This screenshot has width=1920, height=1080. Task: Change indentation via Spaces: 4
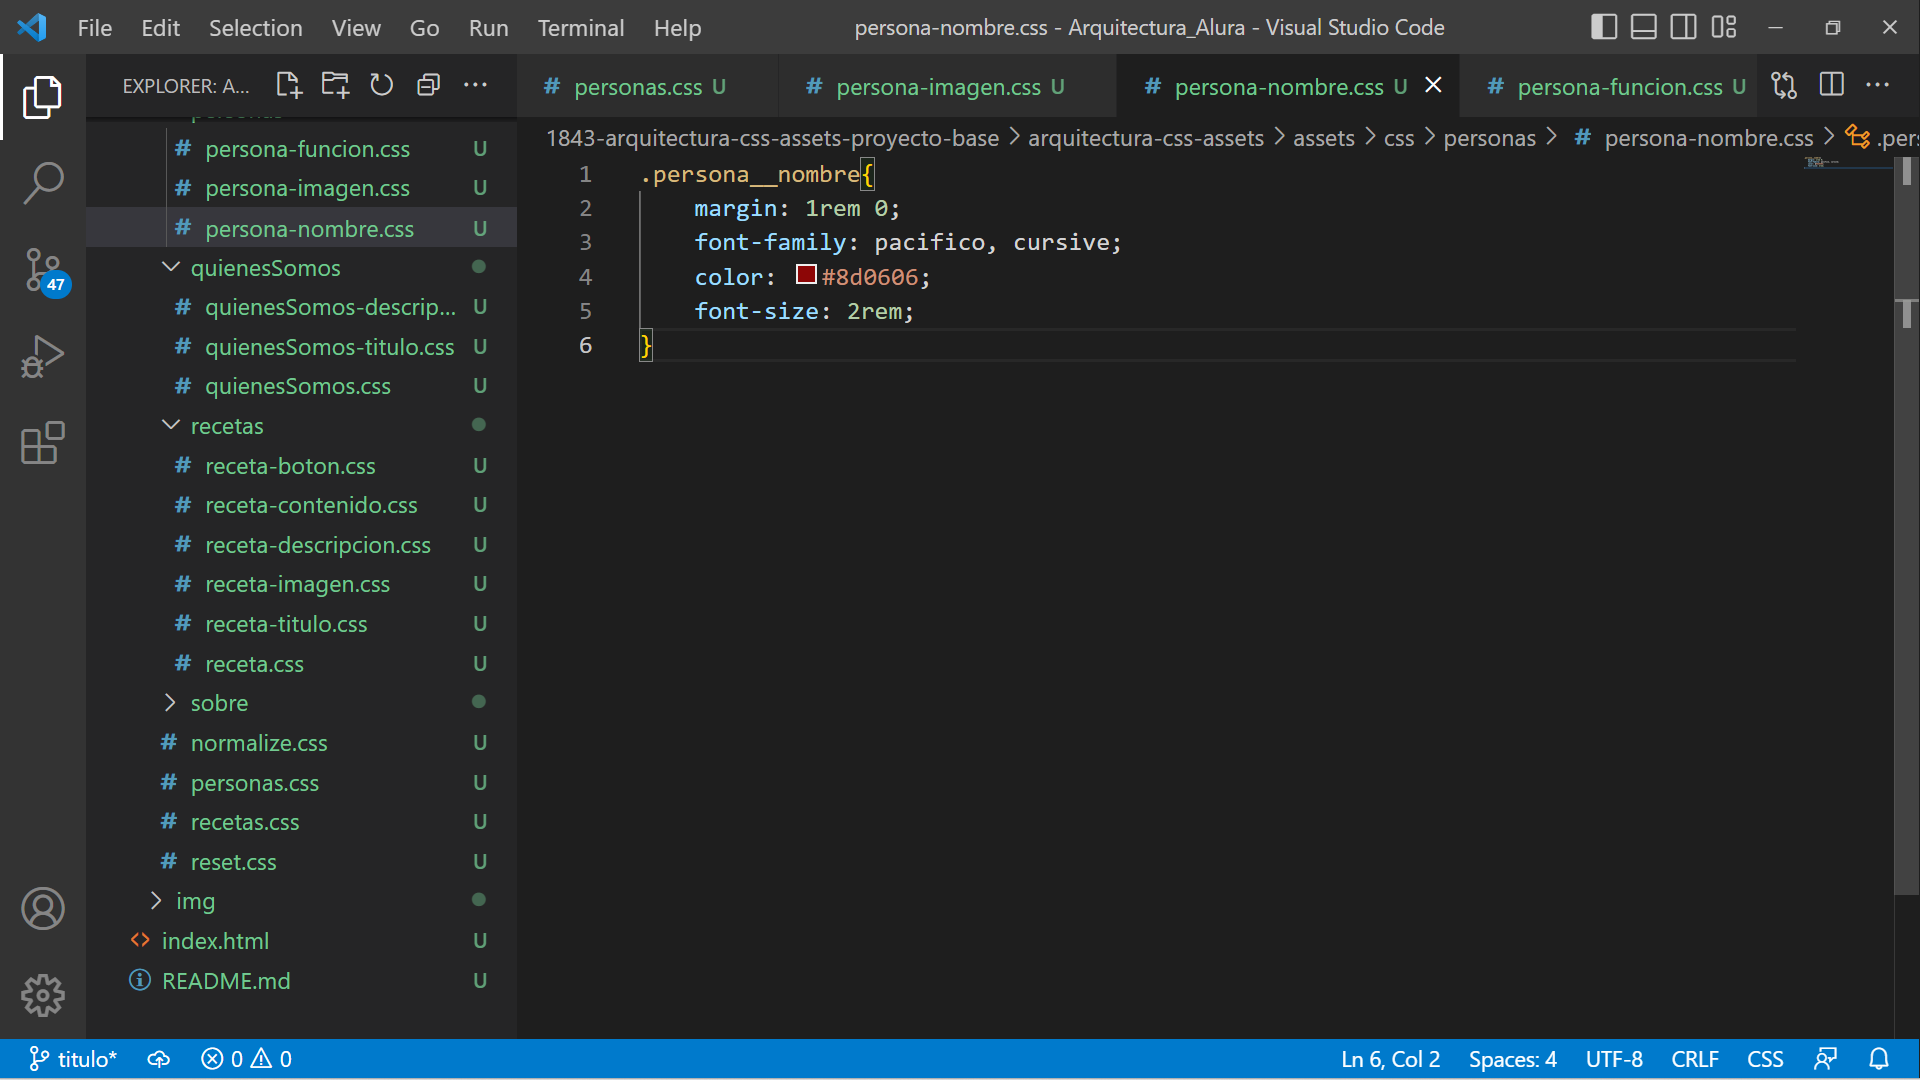(x=1512, y=1059)
